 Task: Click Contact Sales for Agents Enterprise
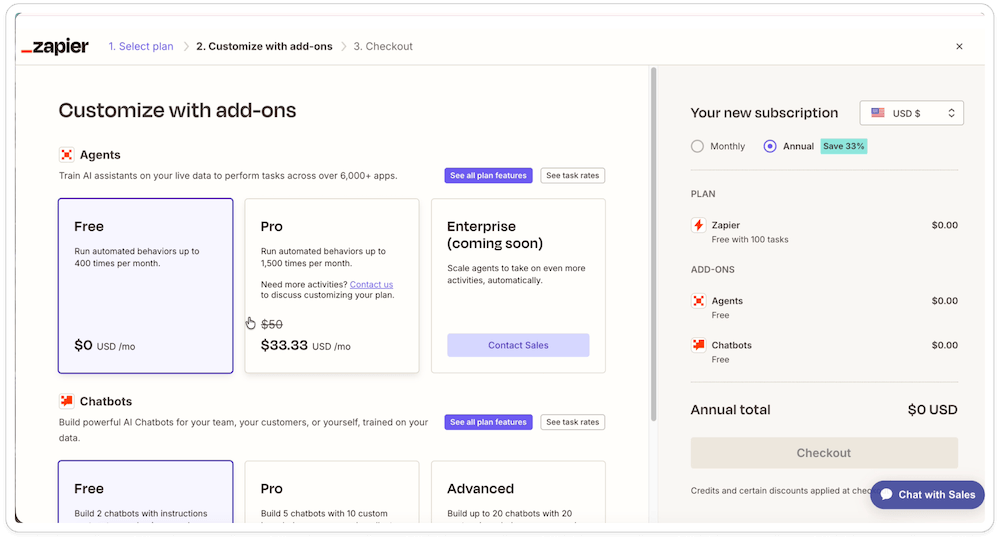[x=518, y=345]
